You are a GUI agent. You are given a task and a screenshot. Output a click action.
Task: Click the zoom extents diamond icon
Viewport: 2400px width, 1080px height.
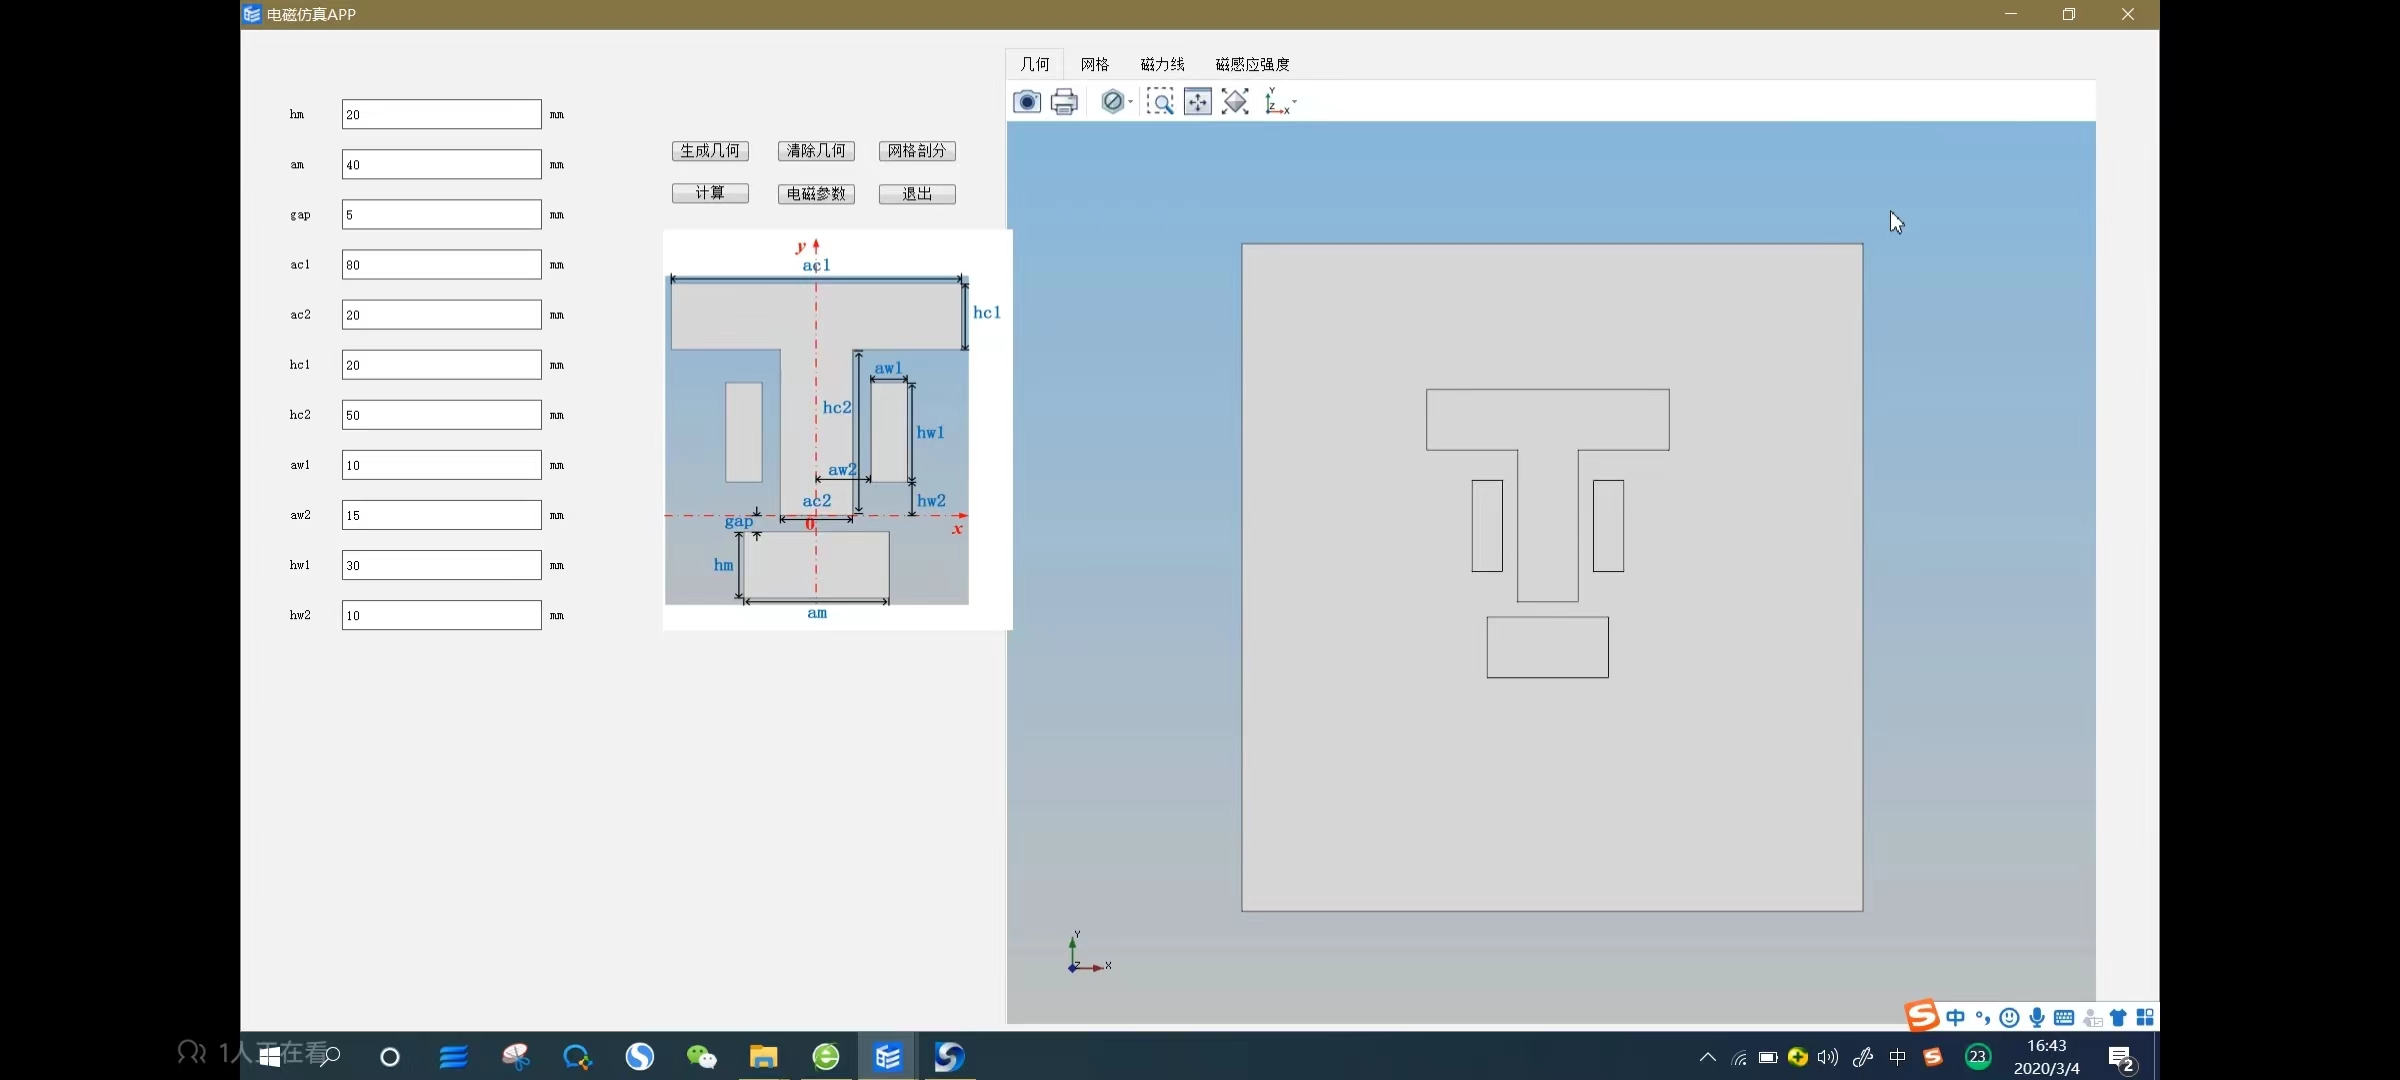1235,102
